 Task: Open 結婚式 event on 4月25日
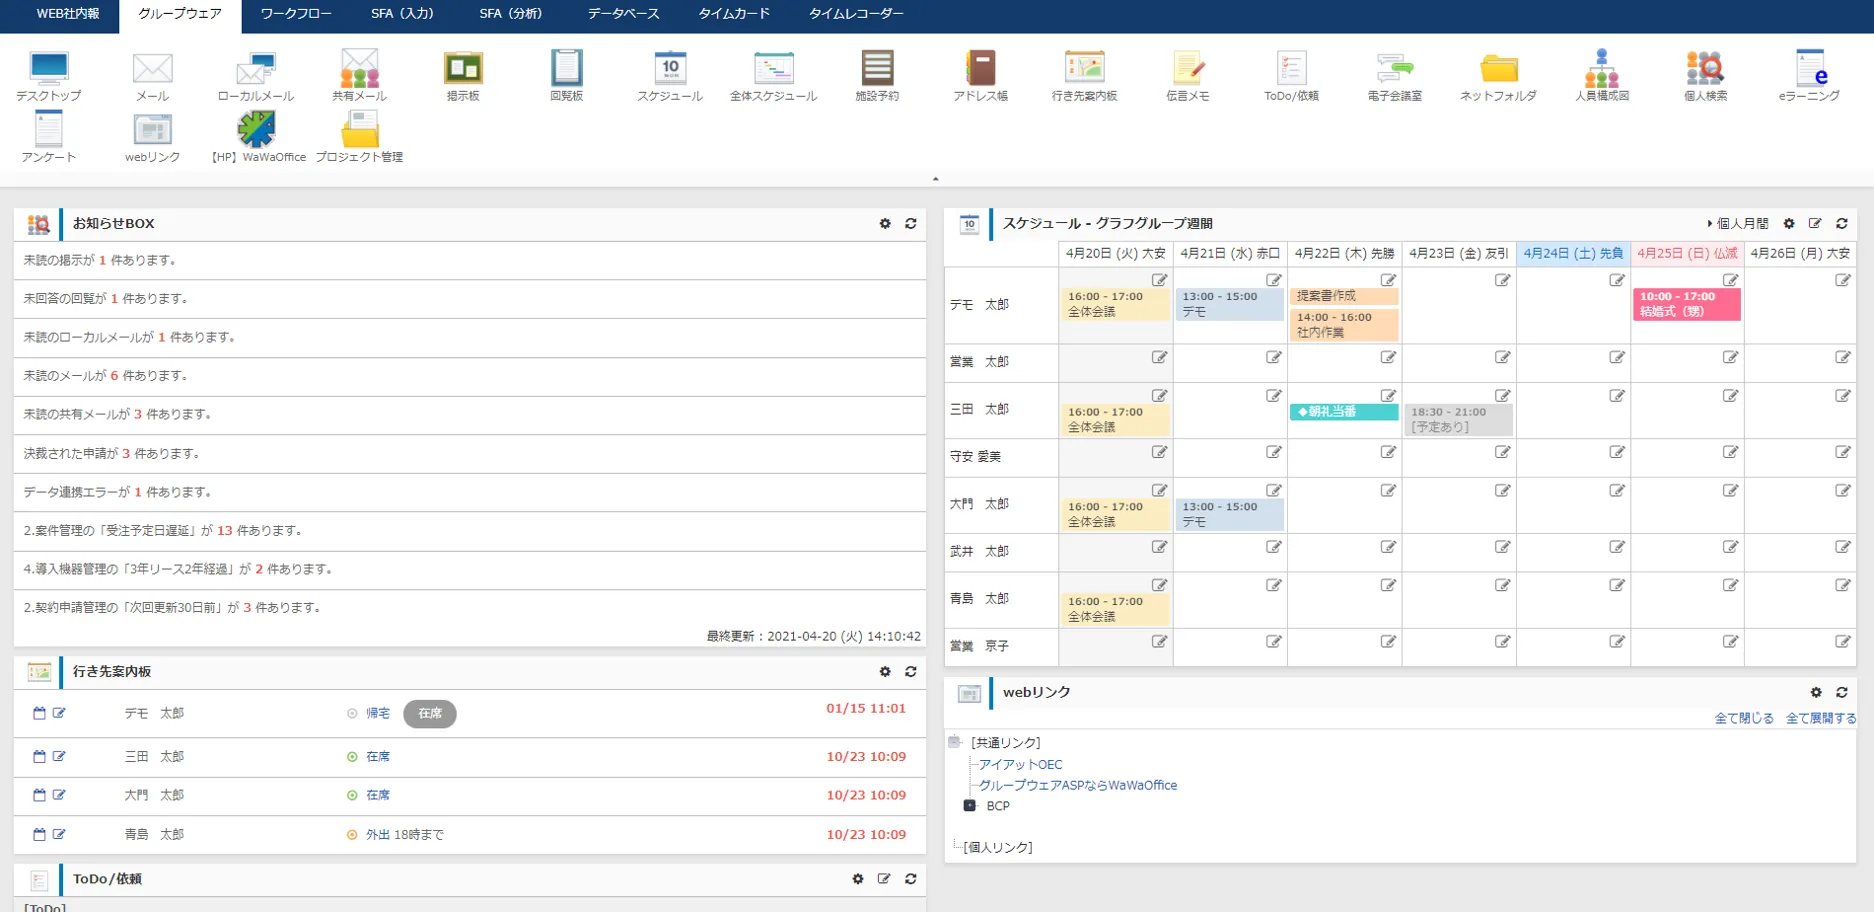point(1687,304)
